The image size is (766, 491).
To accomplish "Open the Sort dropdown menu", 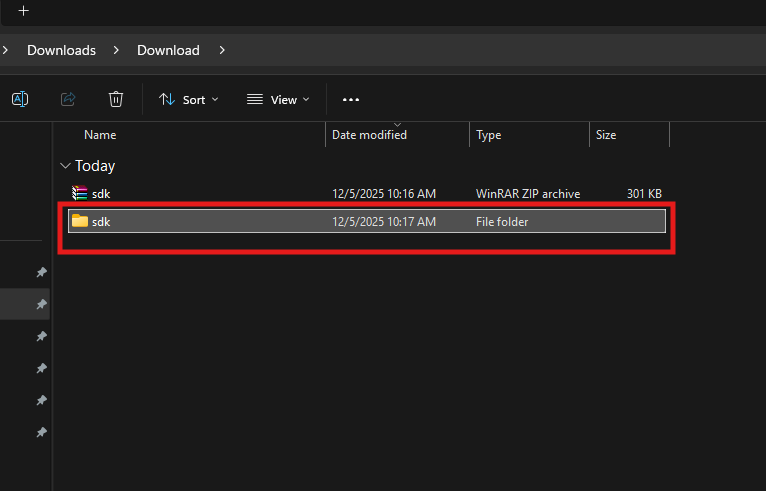I will [188, 99].
